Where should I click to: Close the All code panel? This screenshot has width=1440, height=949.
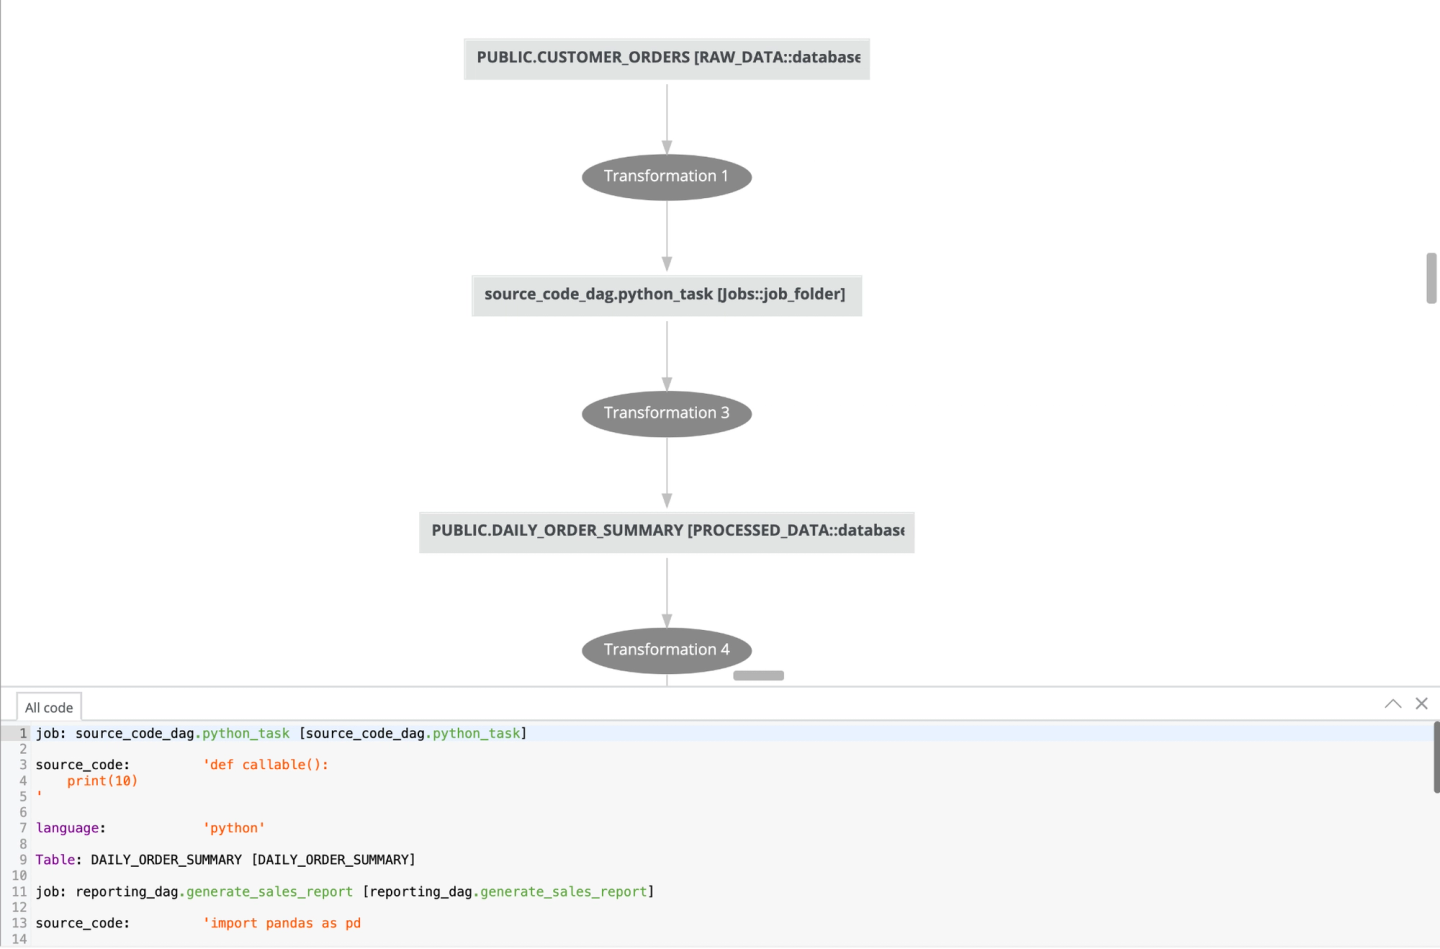coord(1421,703)
